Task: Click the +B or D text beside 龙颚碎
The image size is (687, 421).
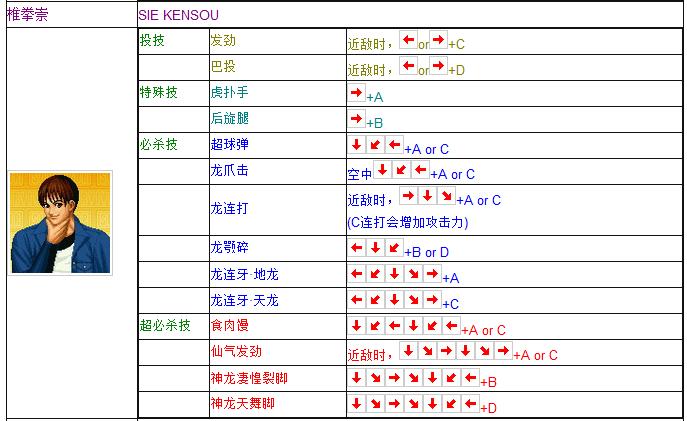Action: [426, 252]
